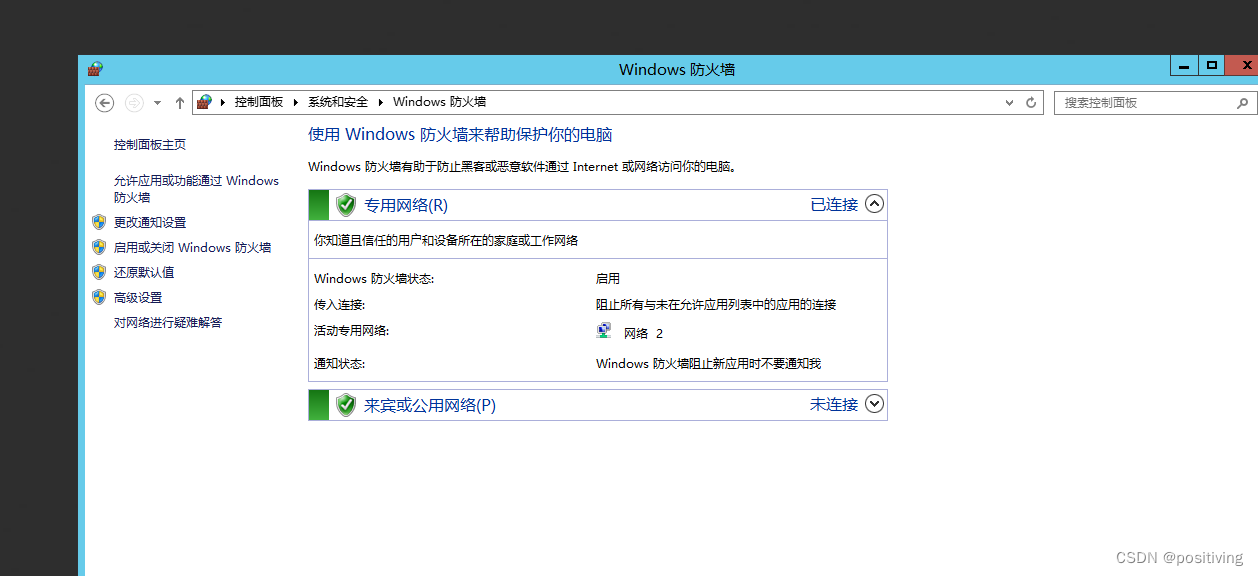
Task: Click shield icon beside 高级设置
Action: tap(99, 297)
